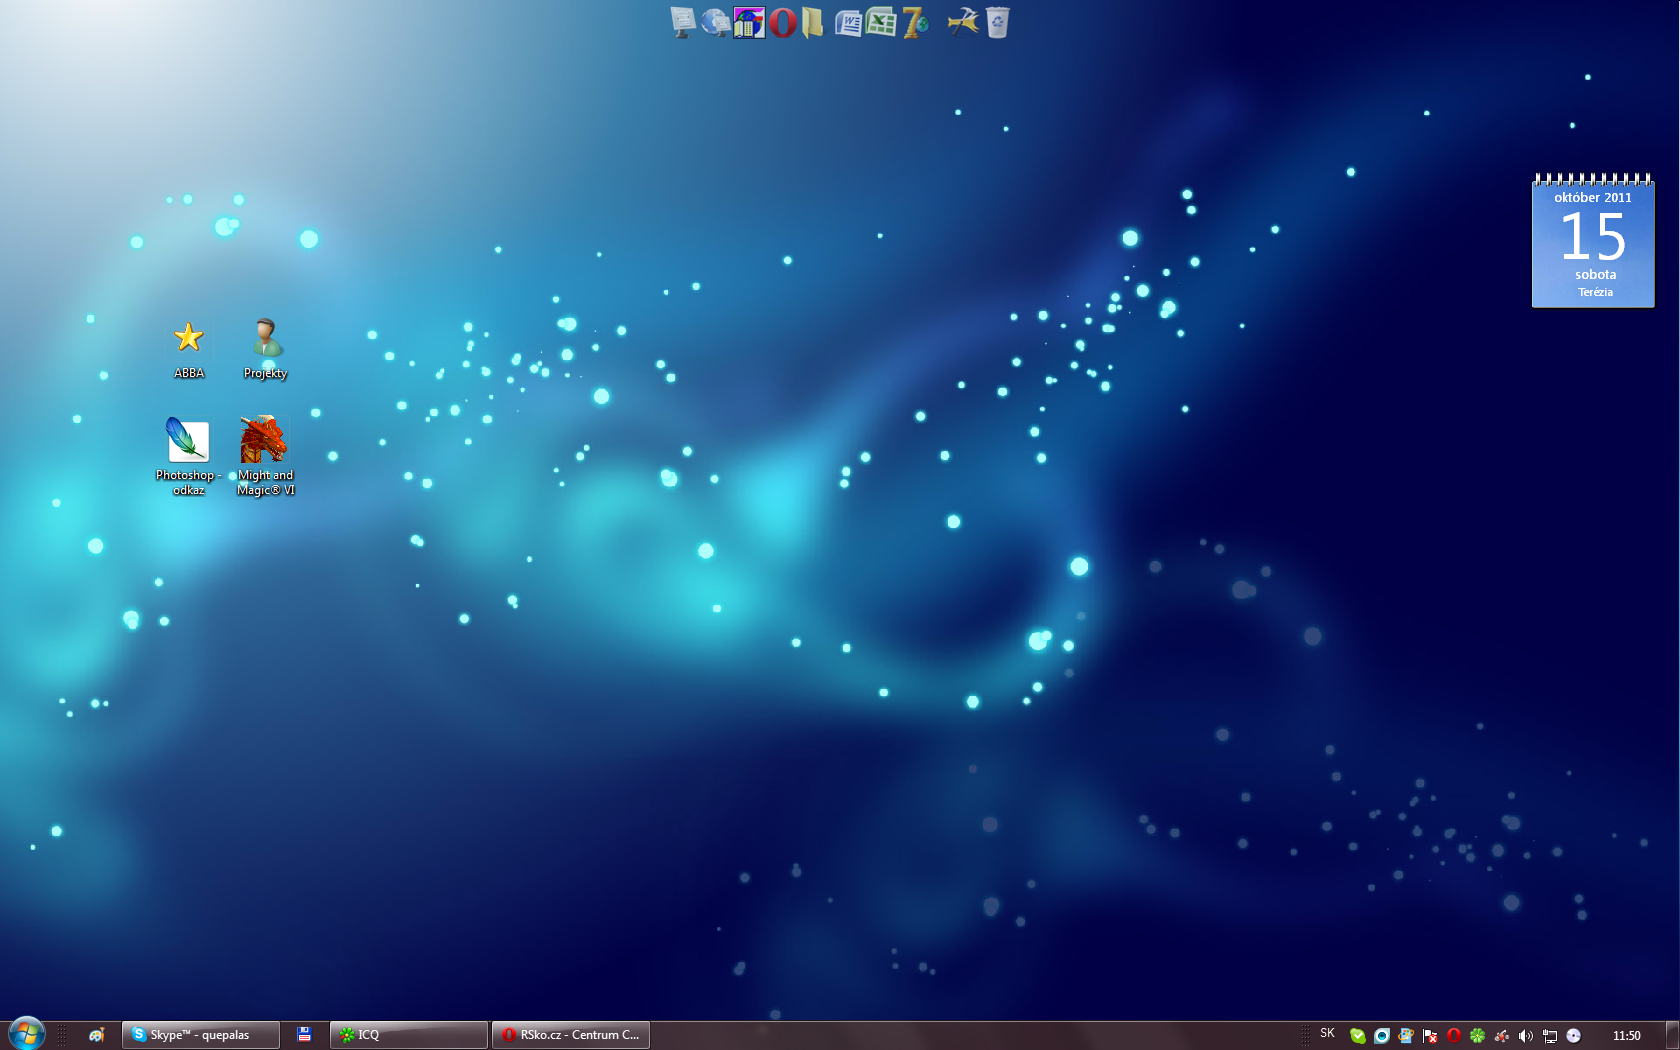Open the ABBA star desktop shortcut
The width and height of the screenshot is (1680, 1050).
pos(188,349)
